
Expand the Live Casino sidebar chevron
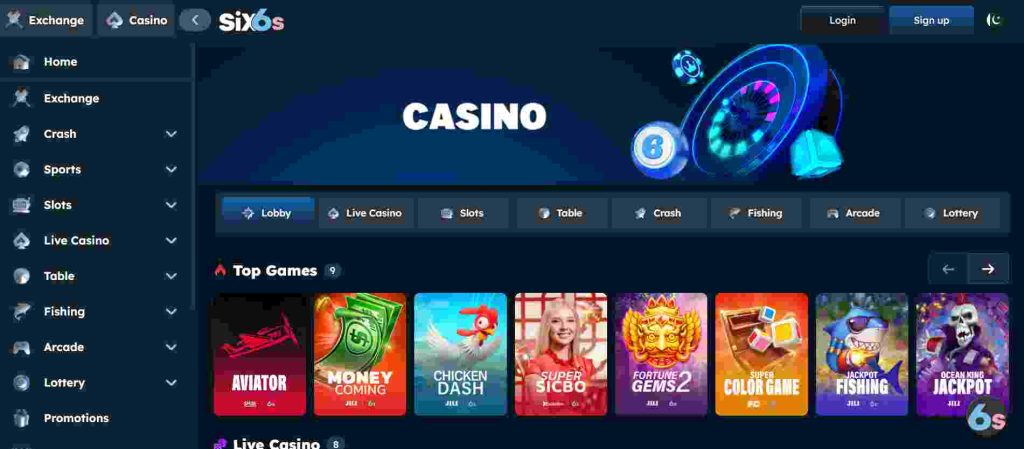tap(171, 241)
